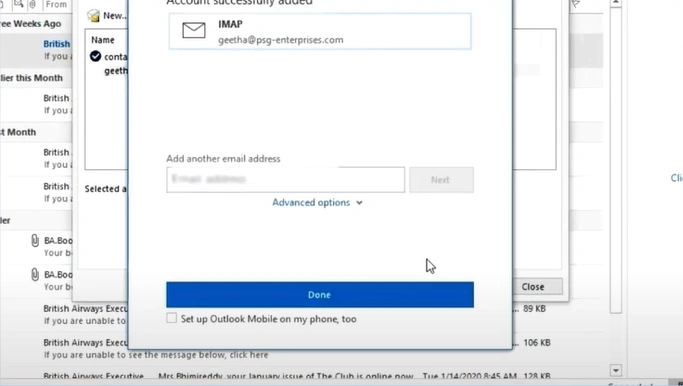Click the greyed Next button

[x=441, y=179]
